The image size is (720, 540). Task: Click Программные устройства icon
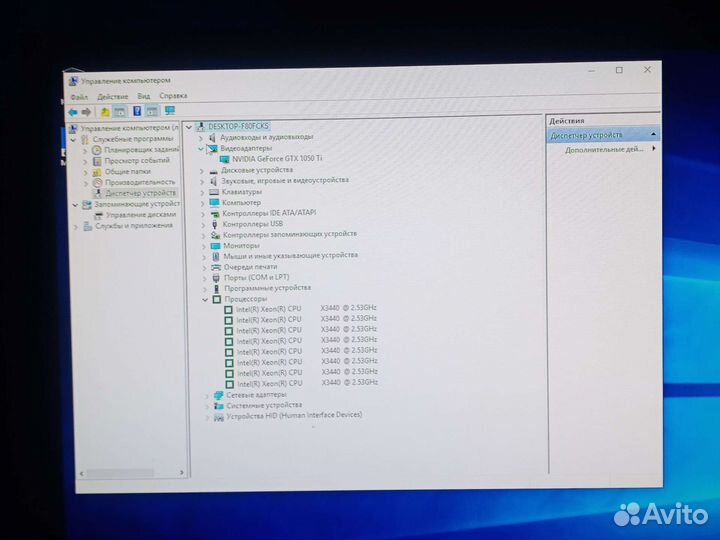pyautogui.click(x=216, y=289)
